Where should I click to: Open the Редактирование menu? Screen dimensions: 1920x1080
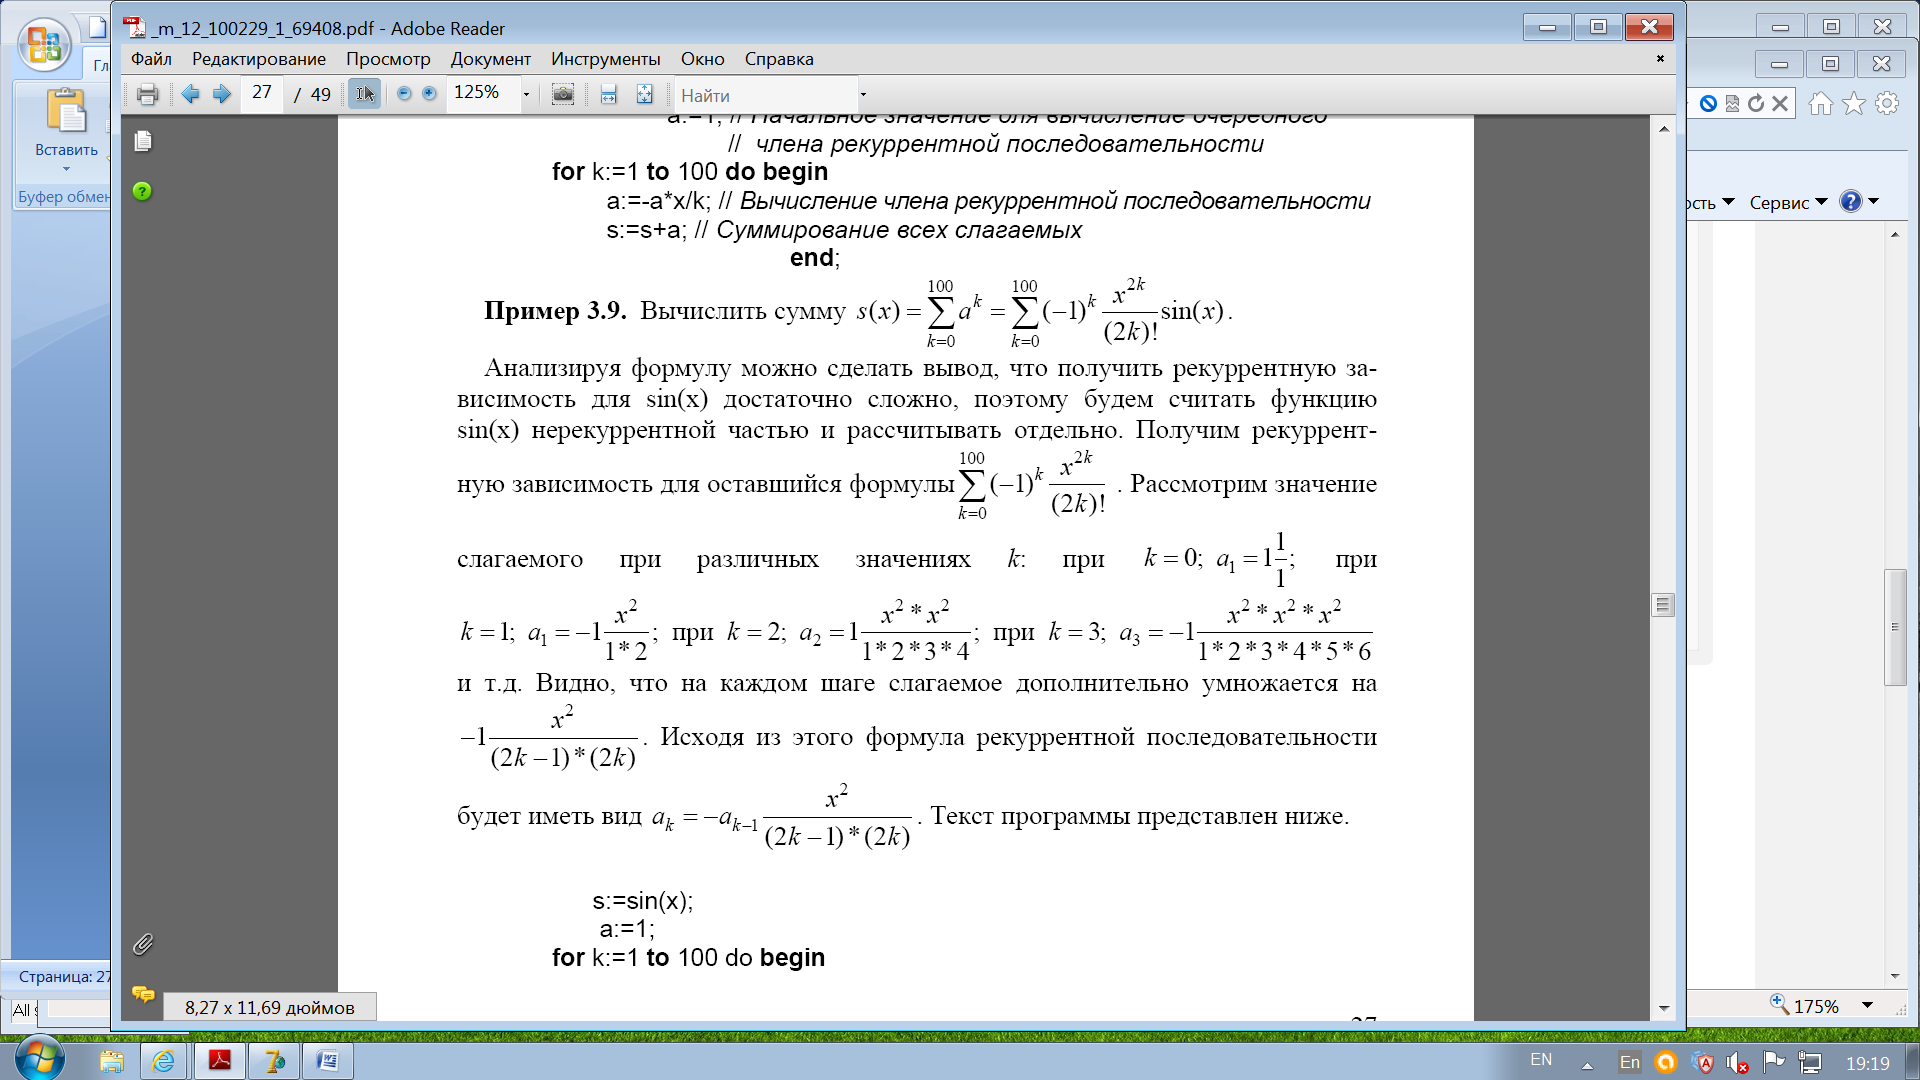259,59
